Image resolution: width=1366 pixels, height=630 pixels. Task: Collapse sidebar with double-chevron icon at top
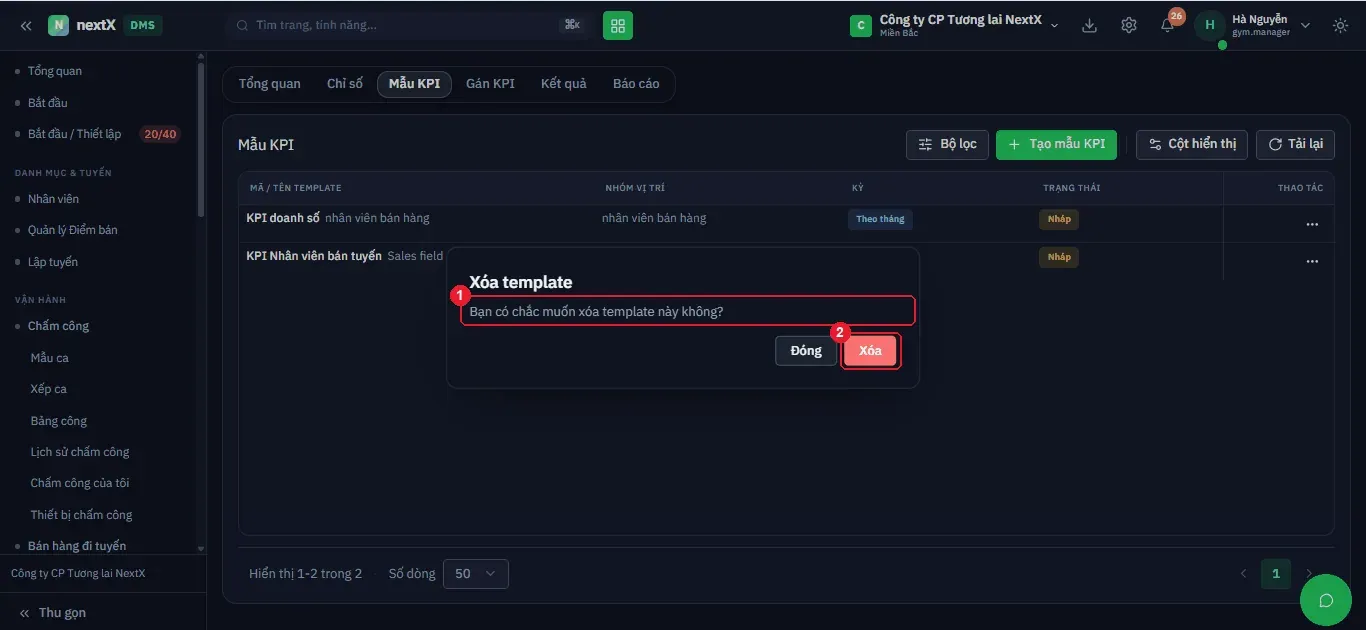(26, 25)
